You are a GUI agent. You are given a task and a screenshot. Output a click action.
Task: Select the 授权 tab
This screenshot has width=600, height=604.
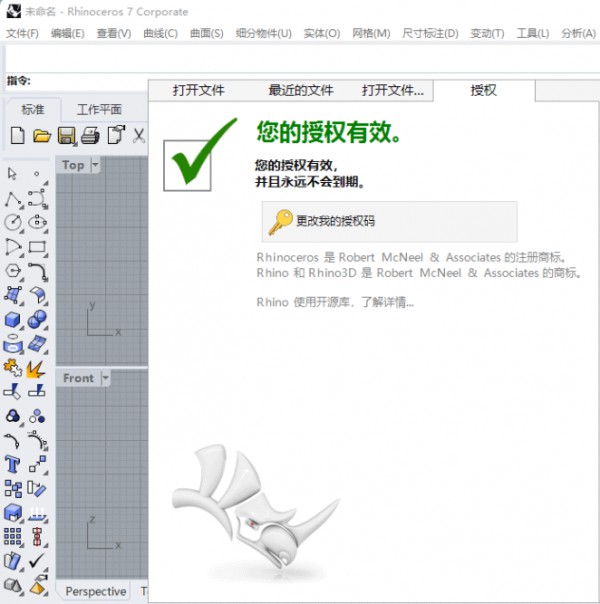484,90
